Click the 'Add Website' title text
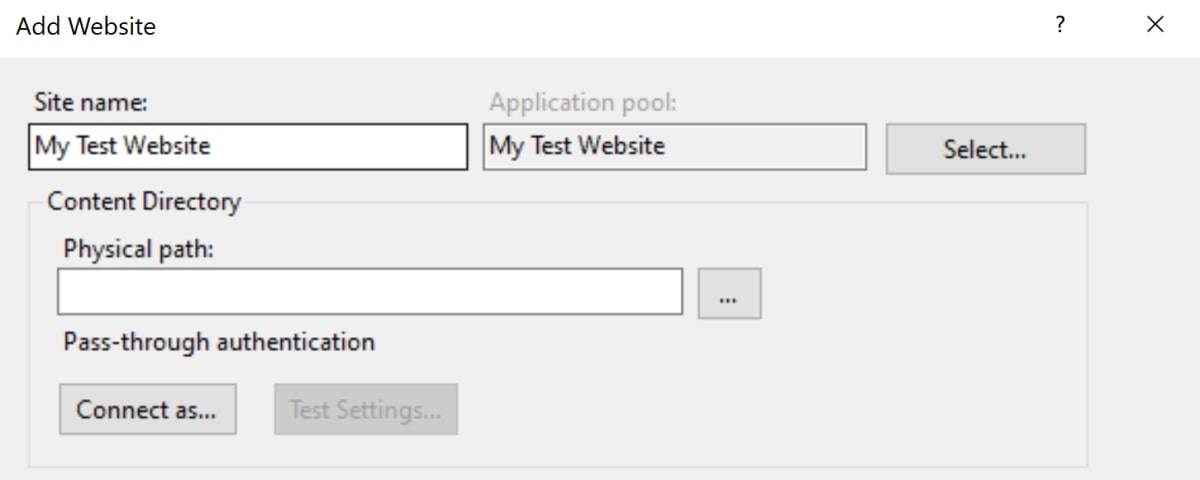The width and height of the screenshot is (1200, 480). click(x=86, y=27)
